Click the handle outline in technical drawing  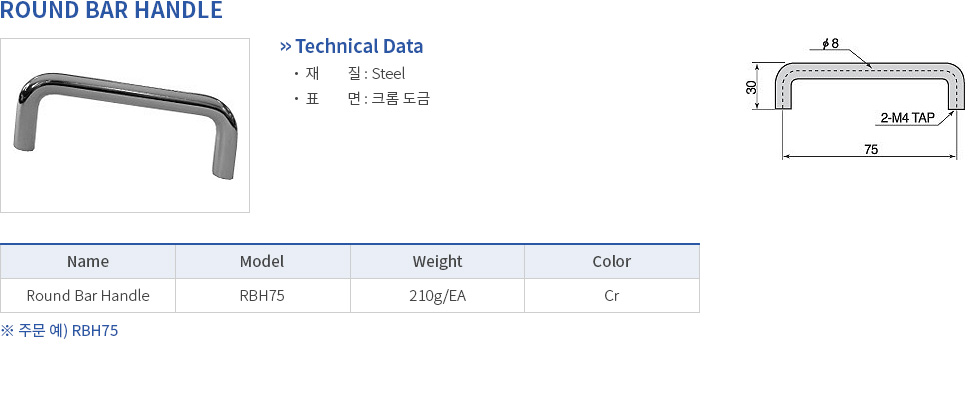[x=869, y=86]
